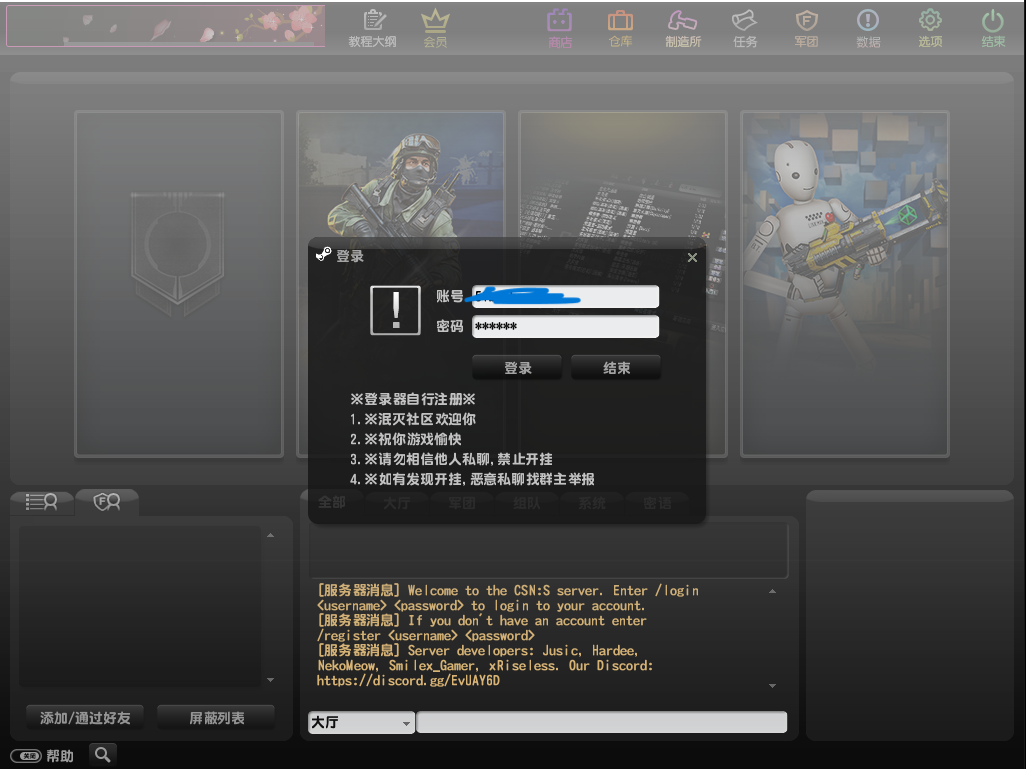Focus the 密码 password input field

(x=565, y=327)
